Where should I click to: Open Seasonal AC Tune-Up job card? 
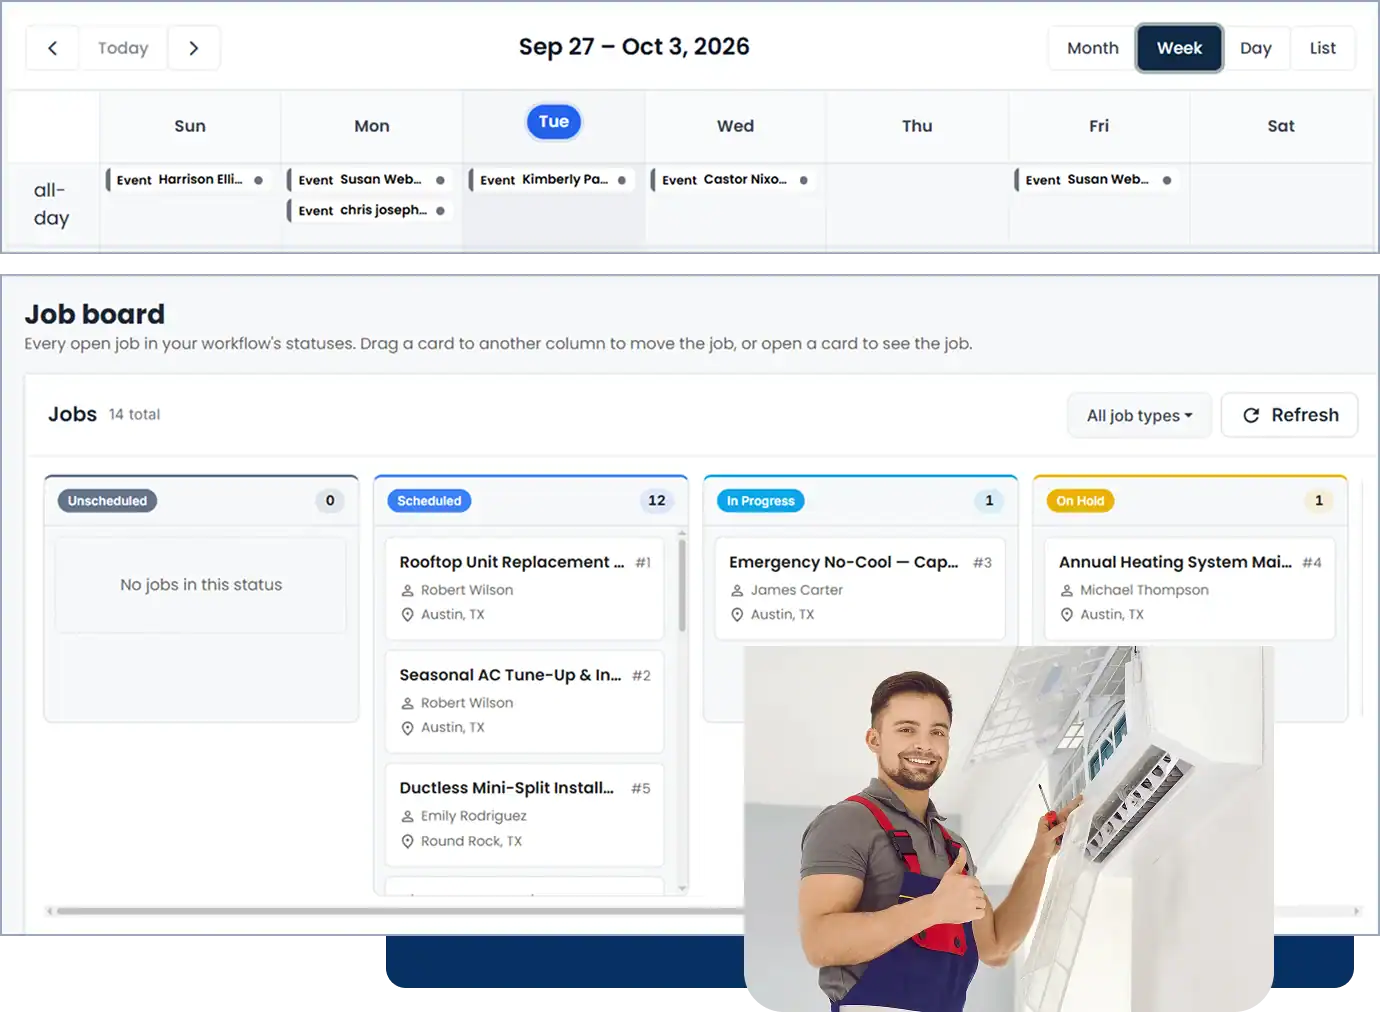tap(525, 702)
